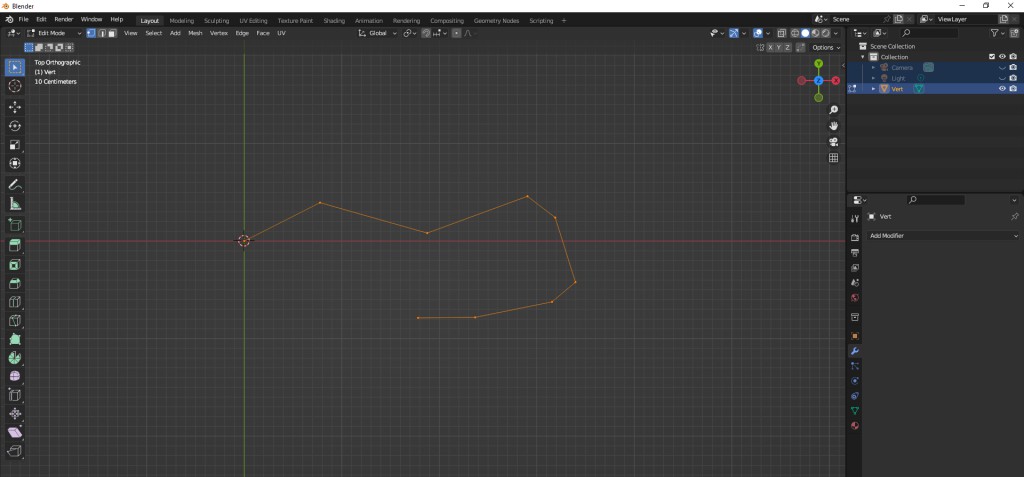Expand the Add Modifier dropdown

click(x=943, y=236)
